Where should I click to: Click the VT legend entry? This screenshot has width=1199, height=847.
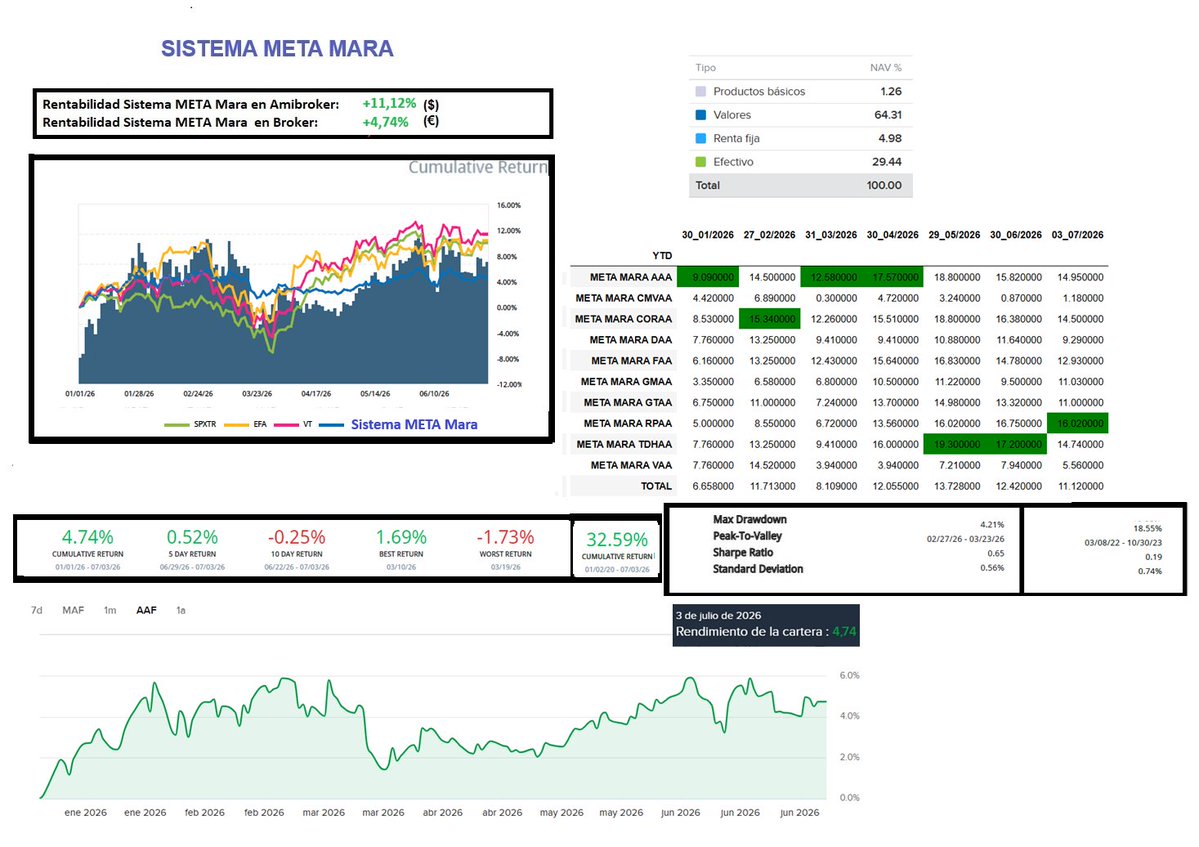pos(294,424)
